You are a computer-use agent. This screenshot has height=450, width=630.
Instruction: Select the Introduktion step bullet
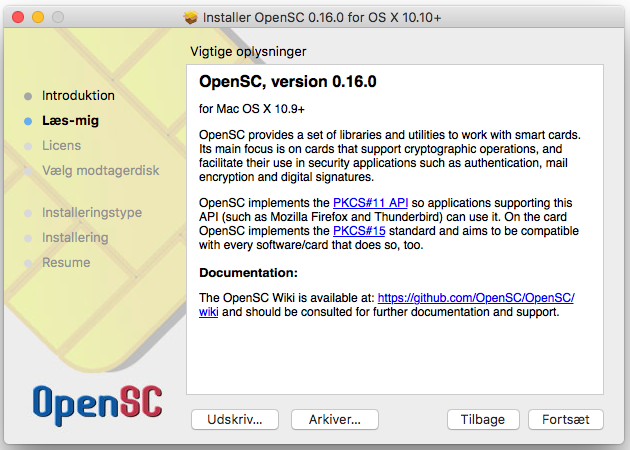(28, 96)
